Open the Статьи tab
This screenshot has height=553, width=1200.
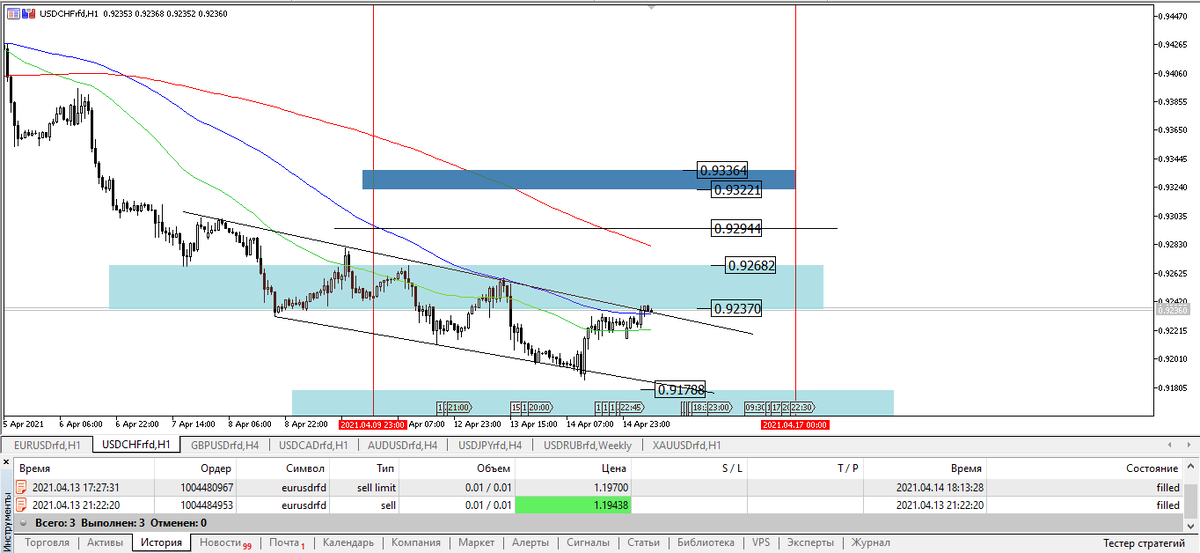642,543
